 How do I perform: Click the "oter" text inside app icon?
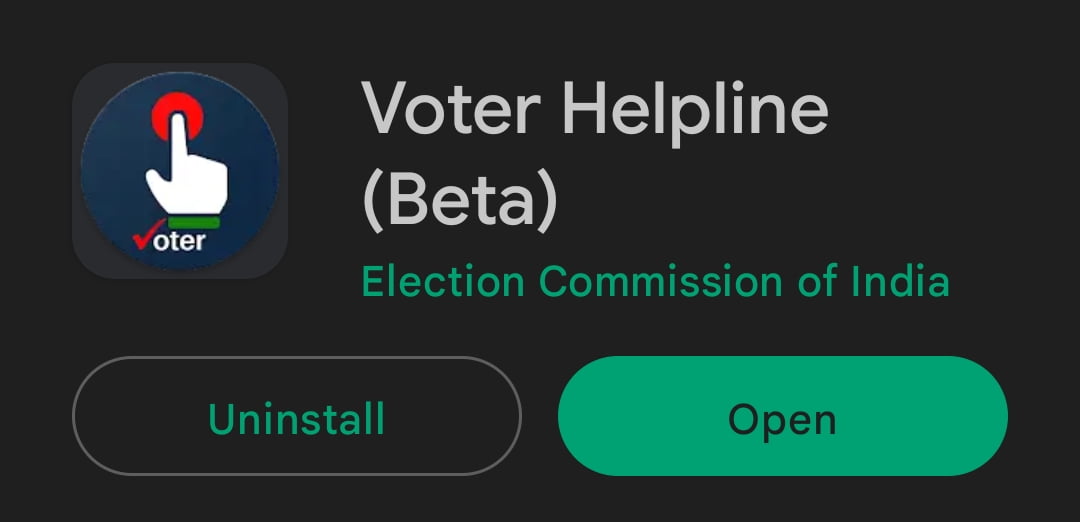click(180, 241)
